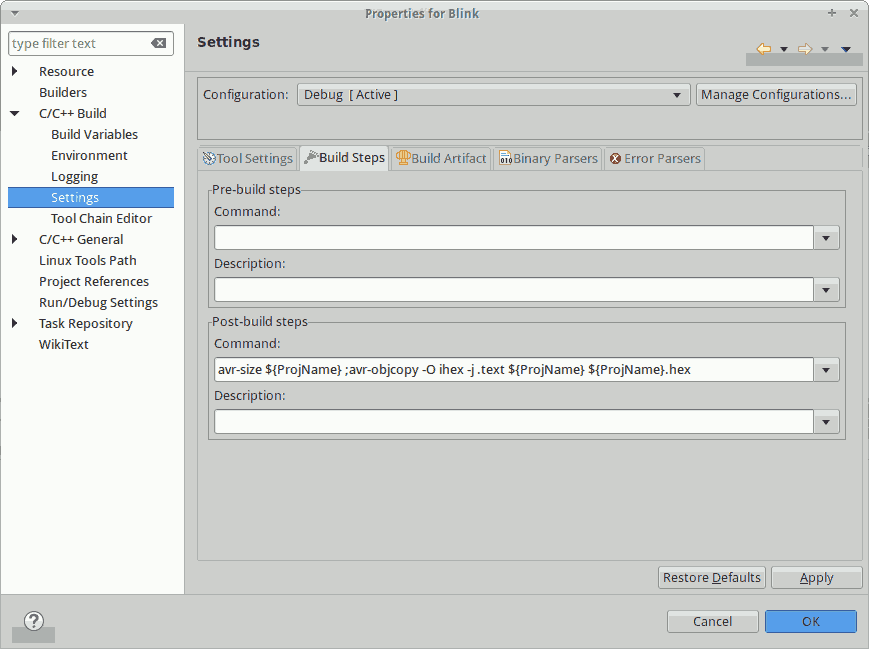Collapse the C/C++ Build tree node
This screenshot has width=869, height=649.
coord(15,114)
